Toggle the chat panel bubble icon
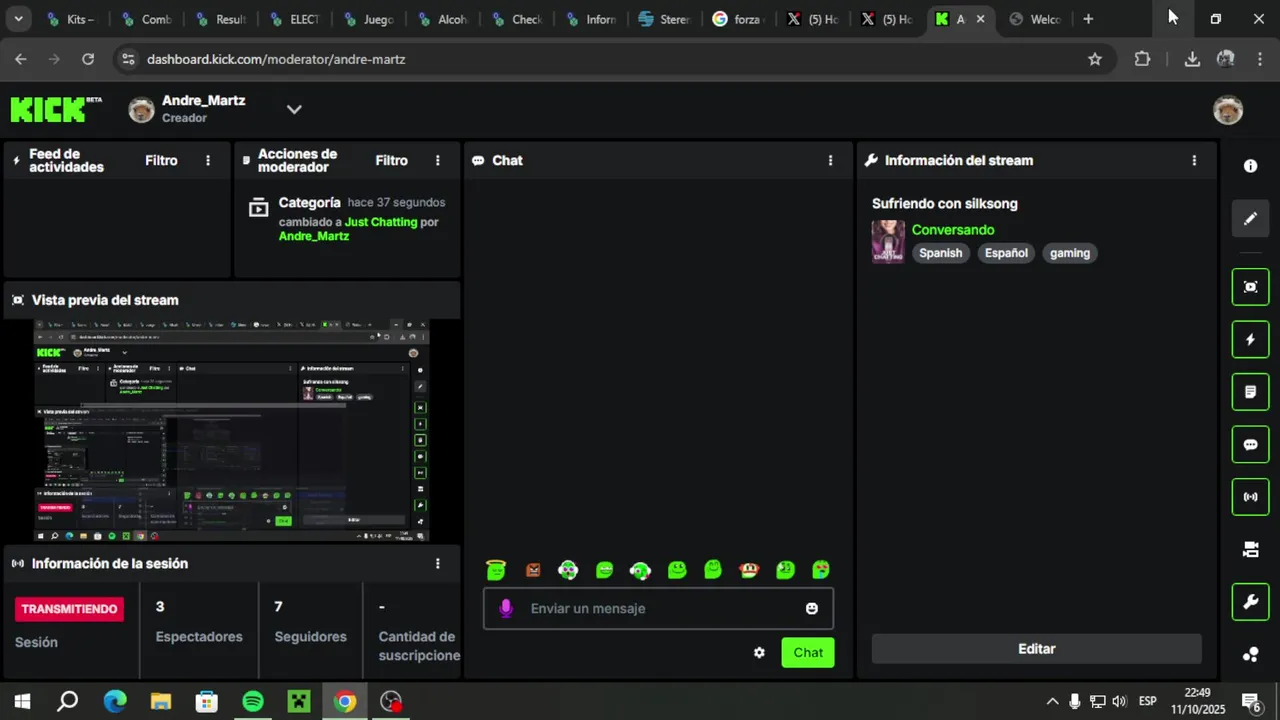1280x720 pixels. (x=1250, y=445)
